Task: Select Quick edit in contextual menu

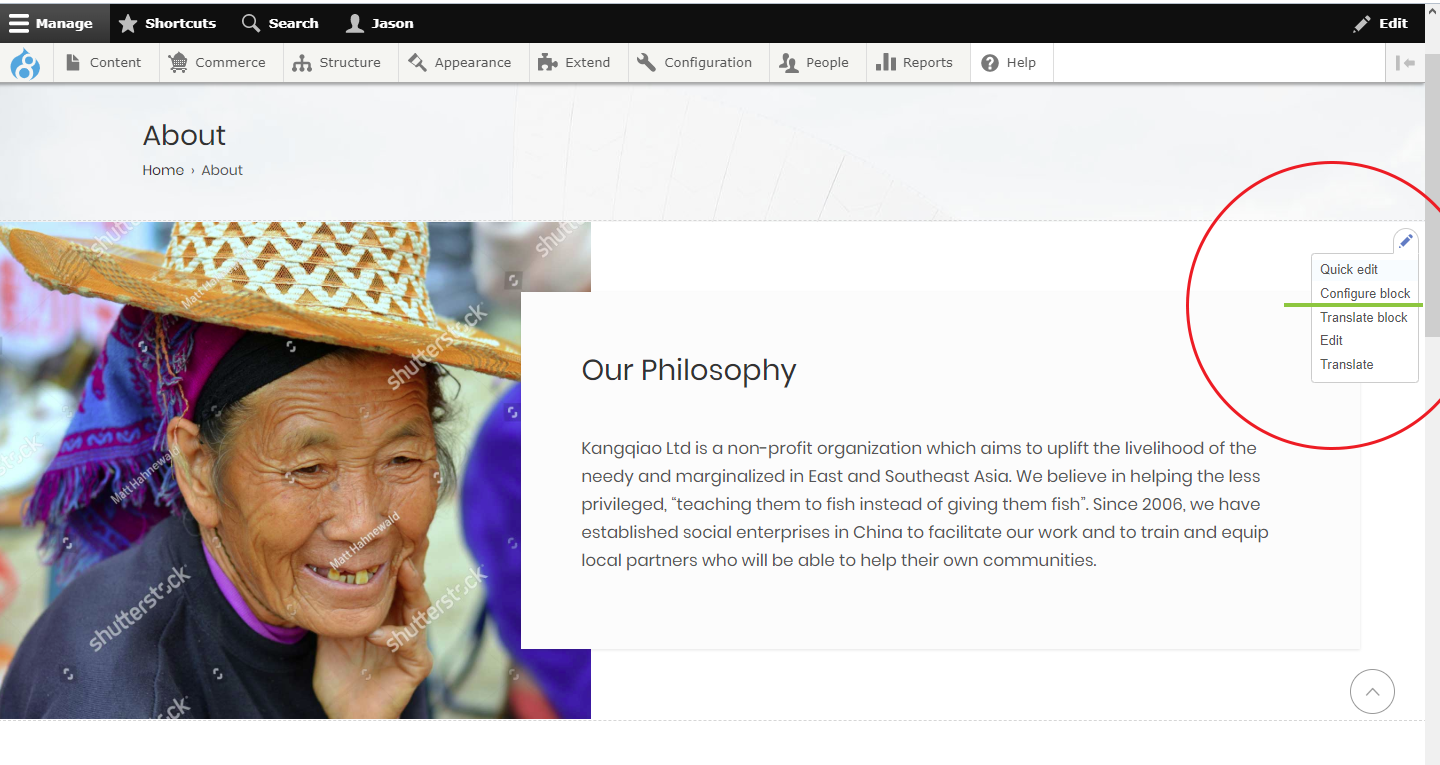Action: [1349, 269]
